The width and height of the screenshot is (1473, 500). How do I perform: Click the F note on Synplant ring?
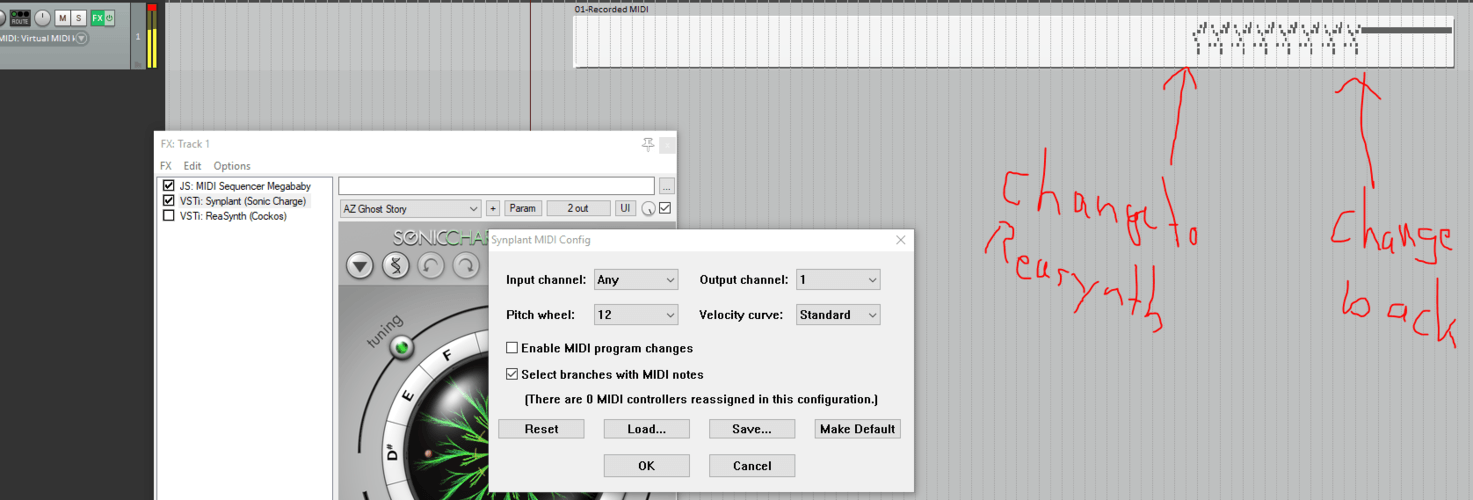(447, 356)
